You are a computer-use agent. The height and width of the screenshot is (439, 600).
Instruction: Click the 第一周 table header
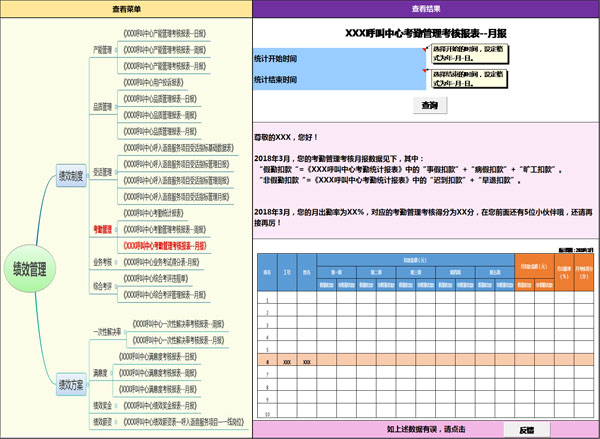coord(336,273)
